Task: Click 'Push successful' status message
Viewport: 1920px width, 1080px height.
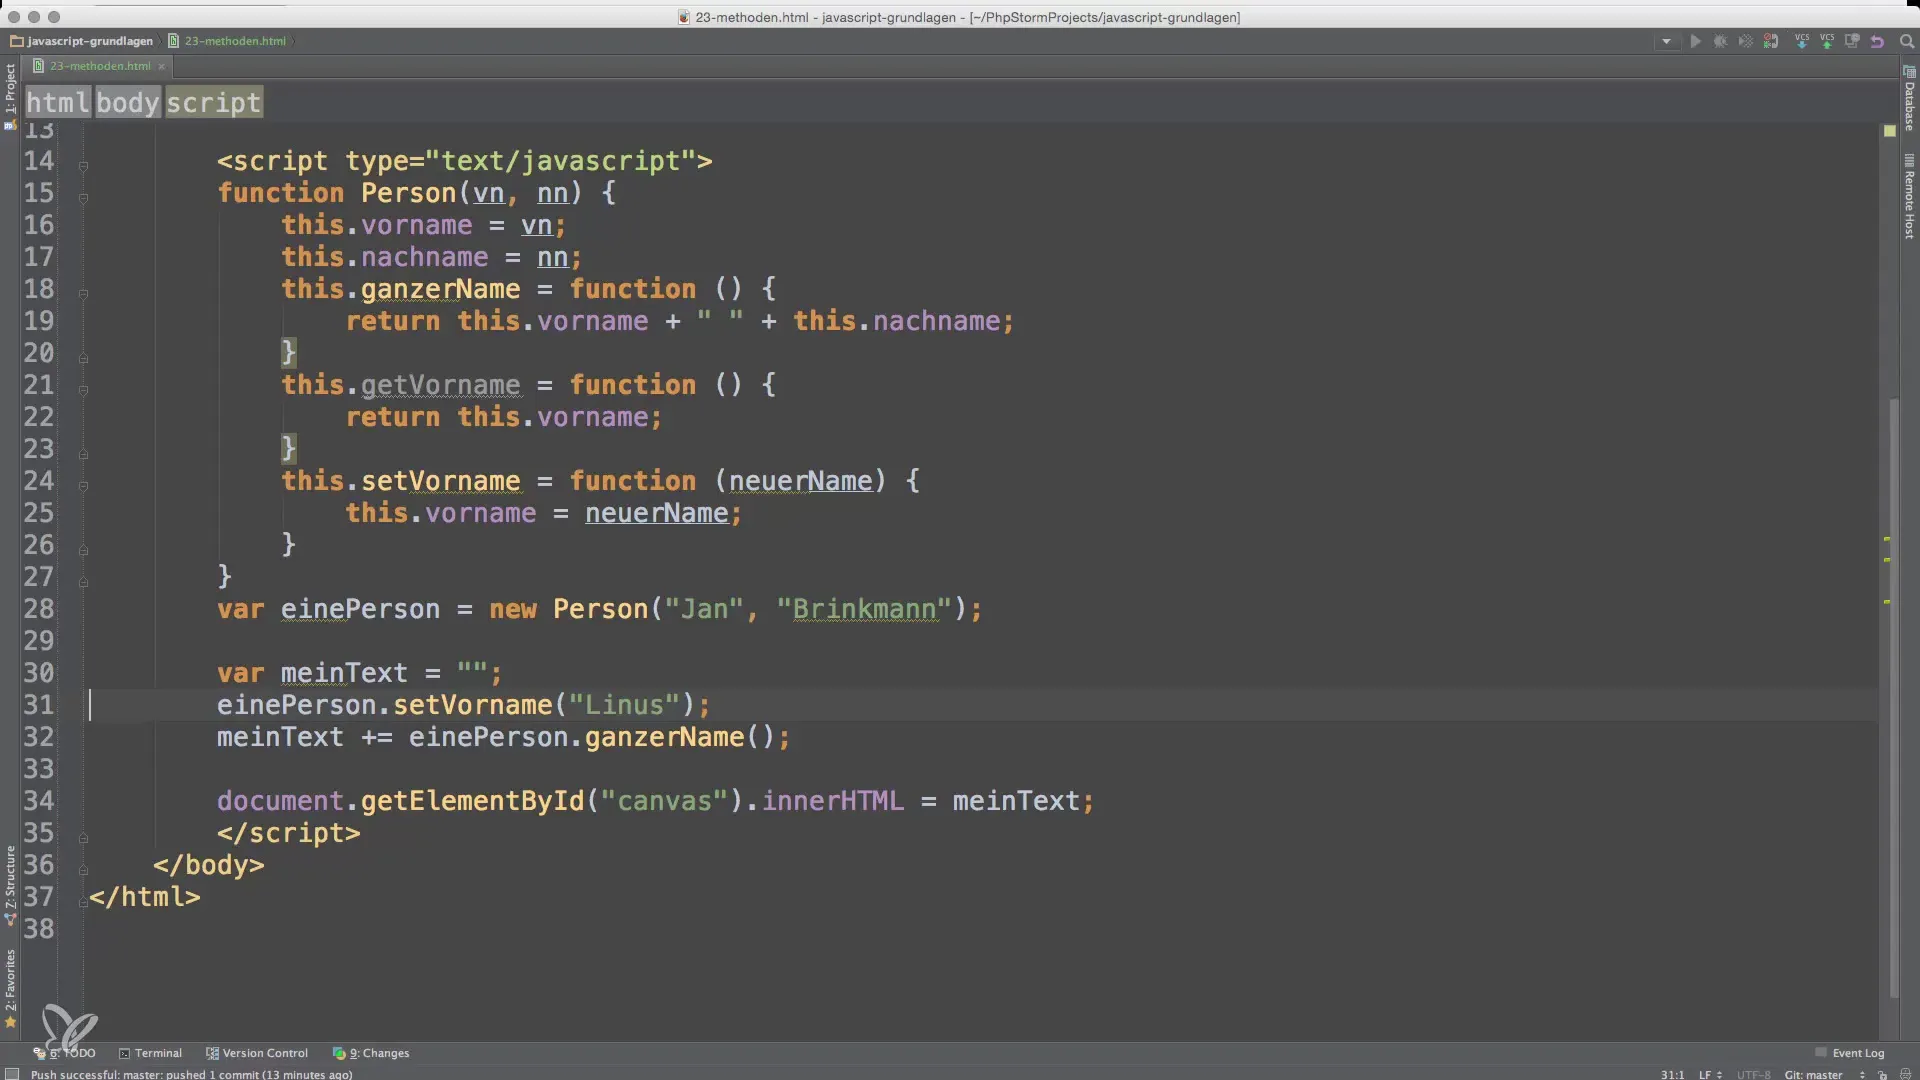Action: (191, 1074)
